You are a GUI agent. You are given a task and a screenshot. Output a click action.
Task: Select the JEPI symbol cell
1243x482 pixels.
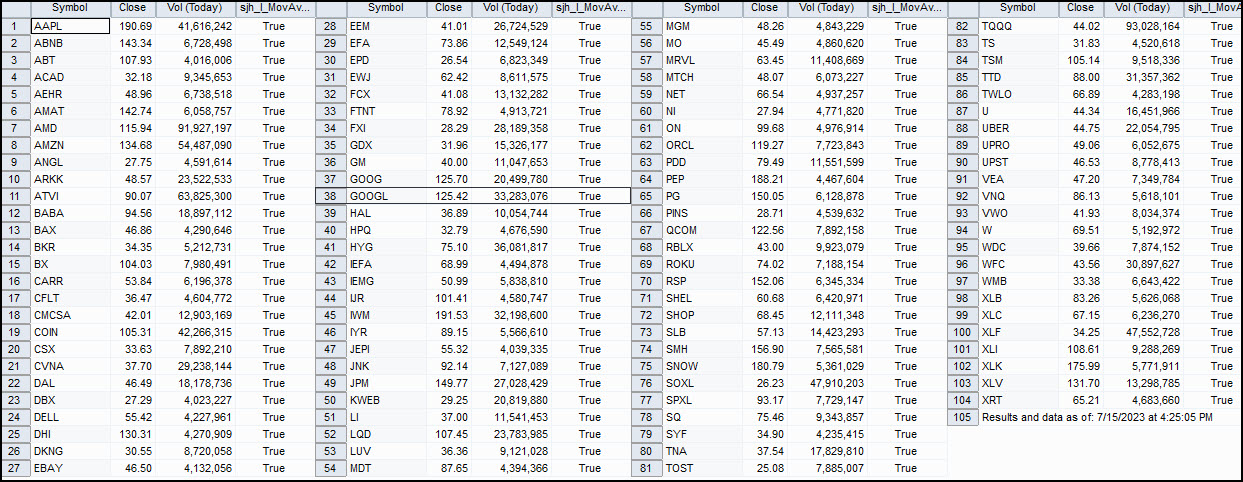tap(386, 349)
